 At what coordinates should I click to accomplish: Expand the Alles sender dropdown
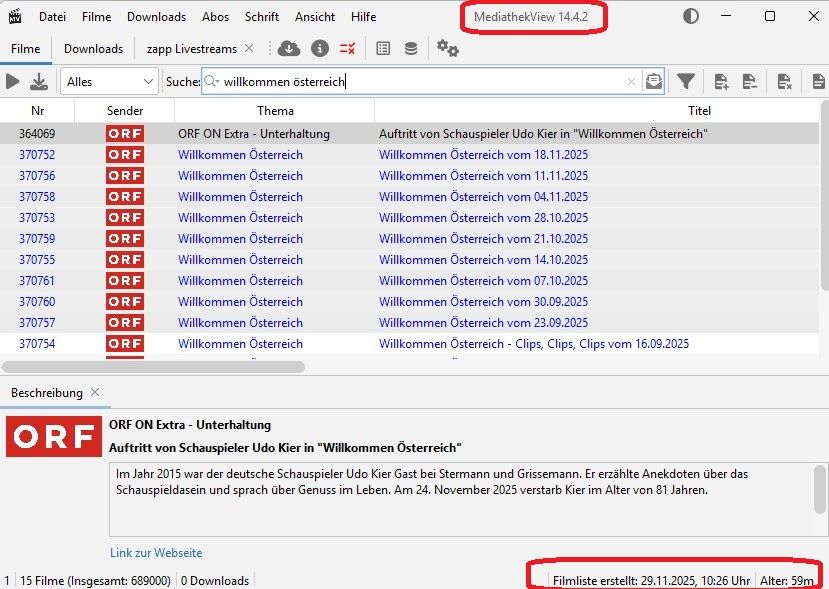(110, 82)
